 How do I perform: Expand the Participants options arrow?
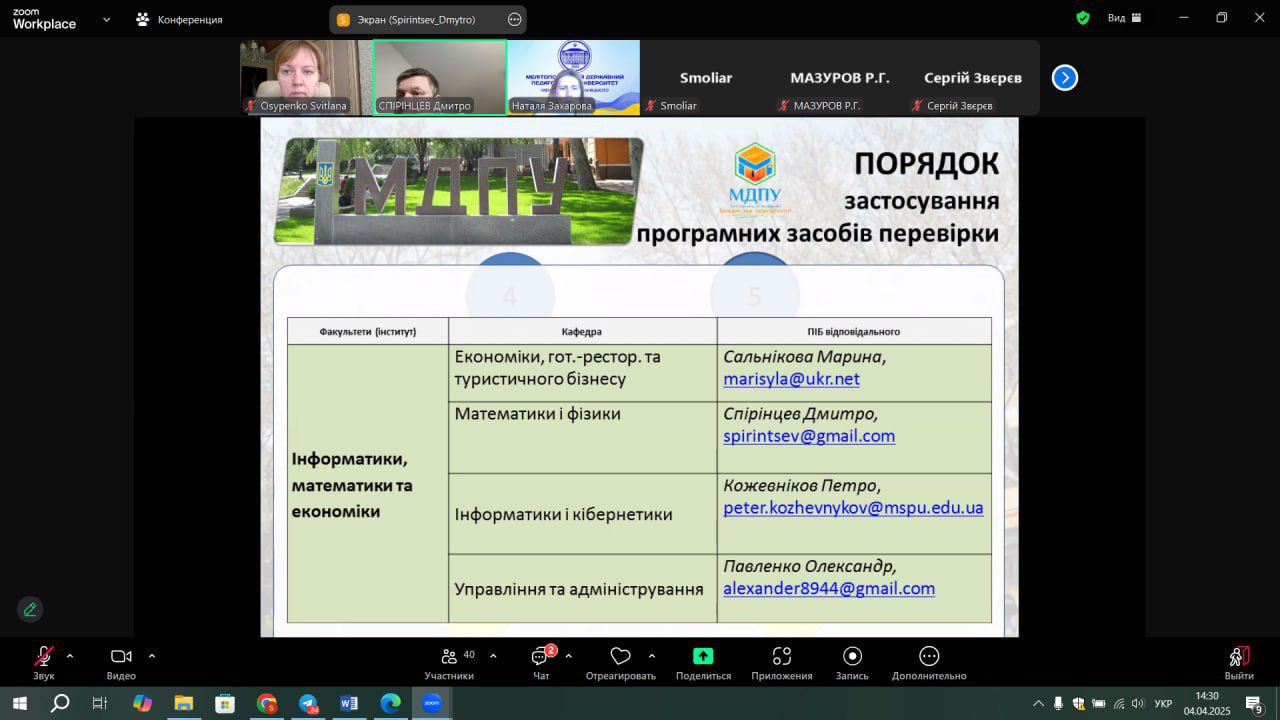pos(493,656)
